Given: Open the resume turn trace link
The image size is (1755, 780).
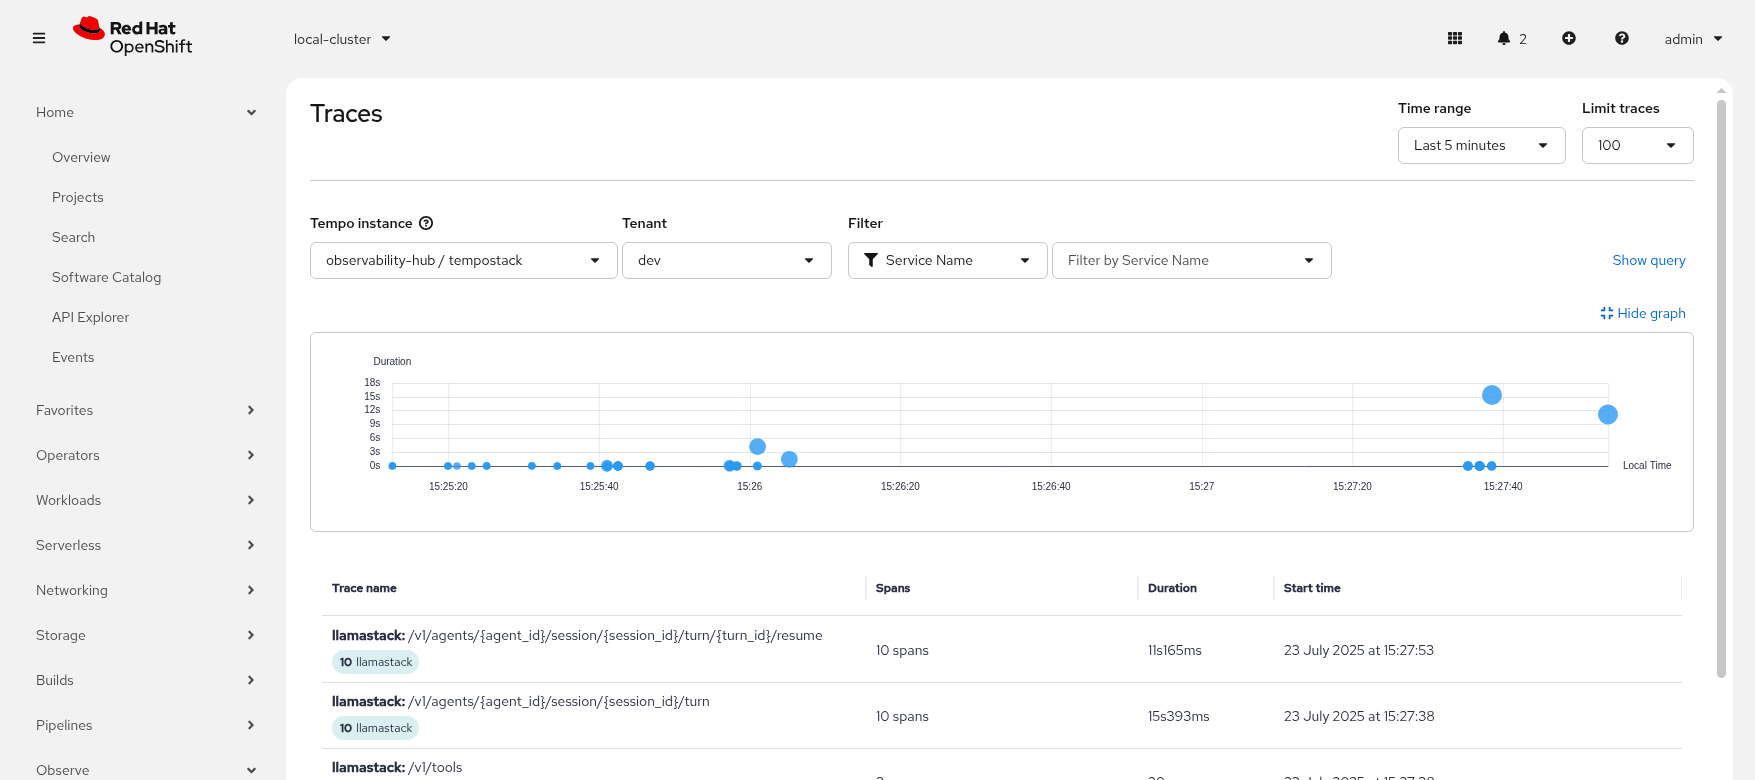Looking at the screenshot, I should 577,635.
